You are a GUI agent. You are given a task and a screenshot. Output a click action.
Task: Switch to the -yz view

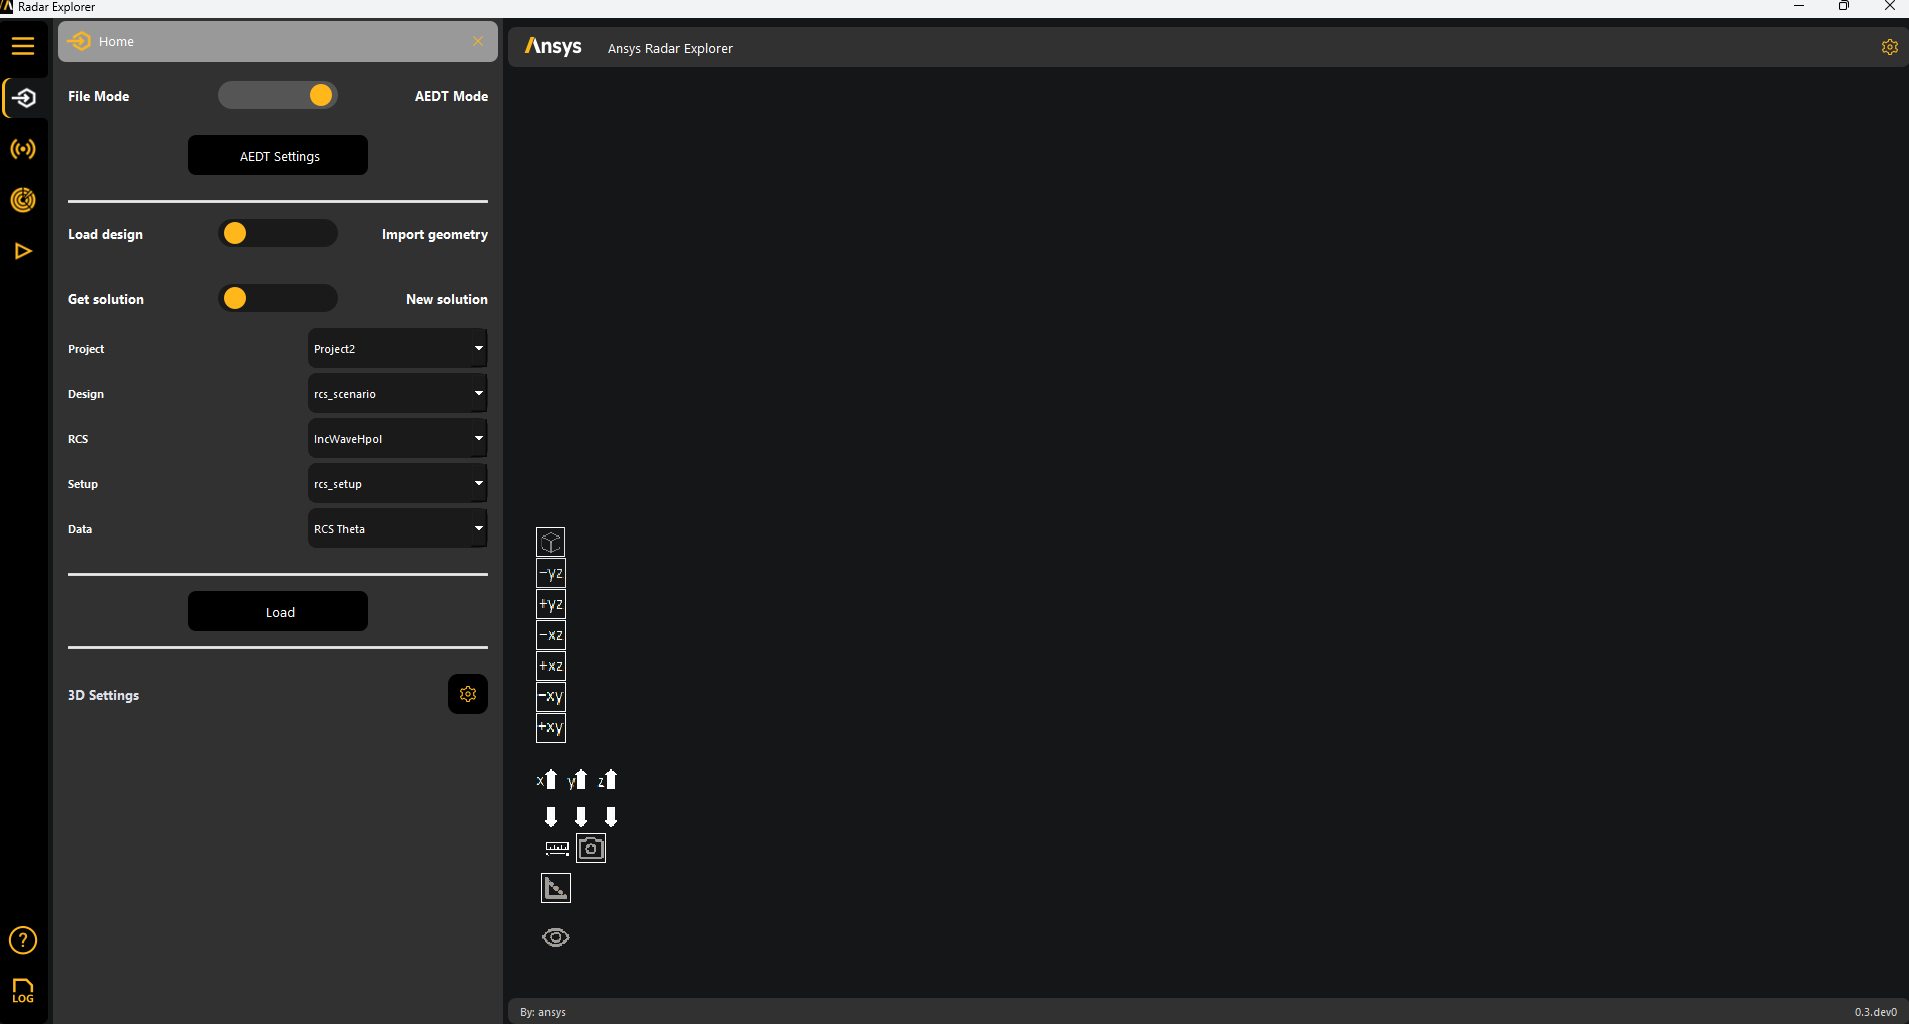pos(551,573)
